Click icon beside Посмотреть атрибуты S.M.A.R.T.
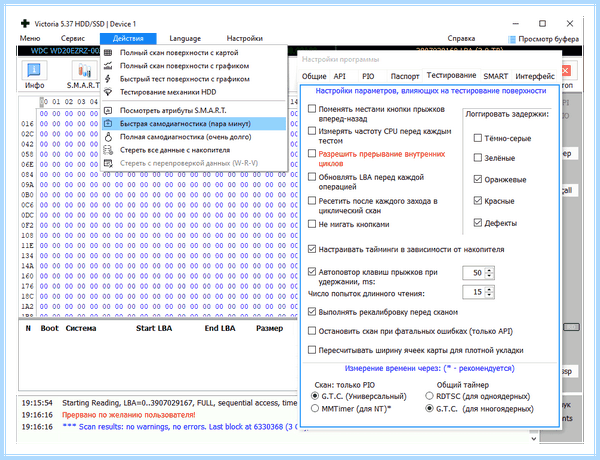 (x=108, y=111)
